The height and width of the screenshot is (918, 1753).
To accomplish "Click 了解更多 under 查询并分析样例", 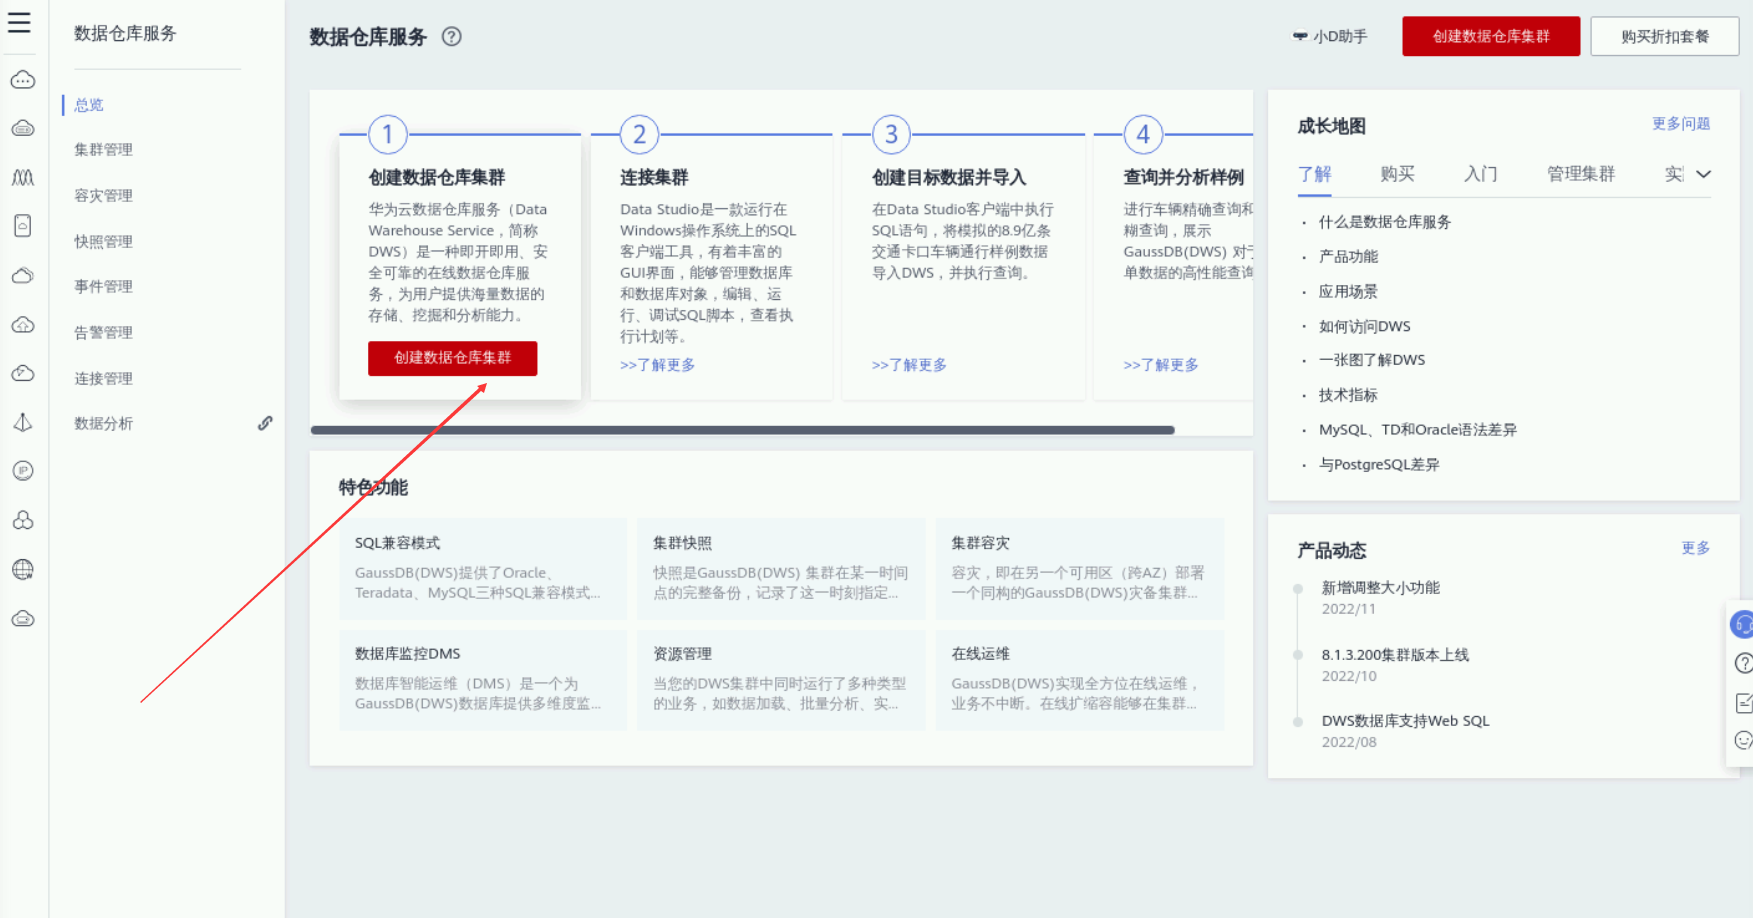I will (x=1161, y=365).
